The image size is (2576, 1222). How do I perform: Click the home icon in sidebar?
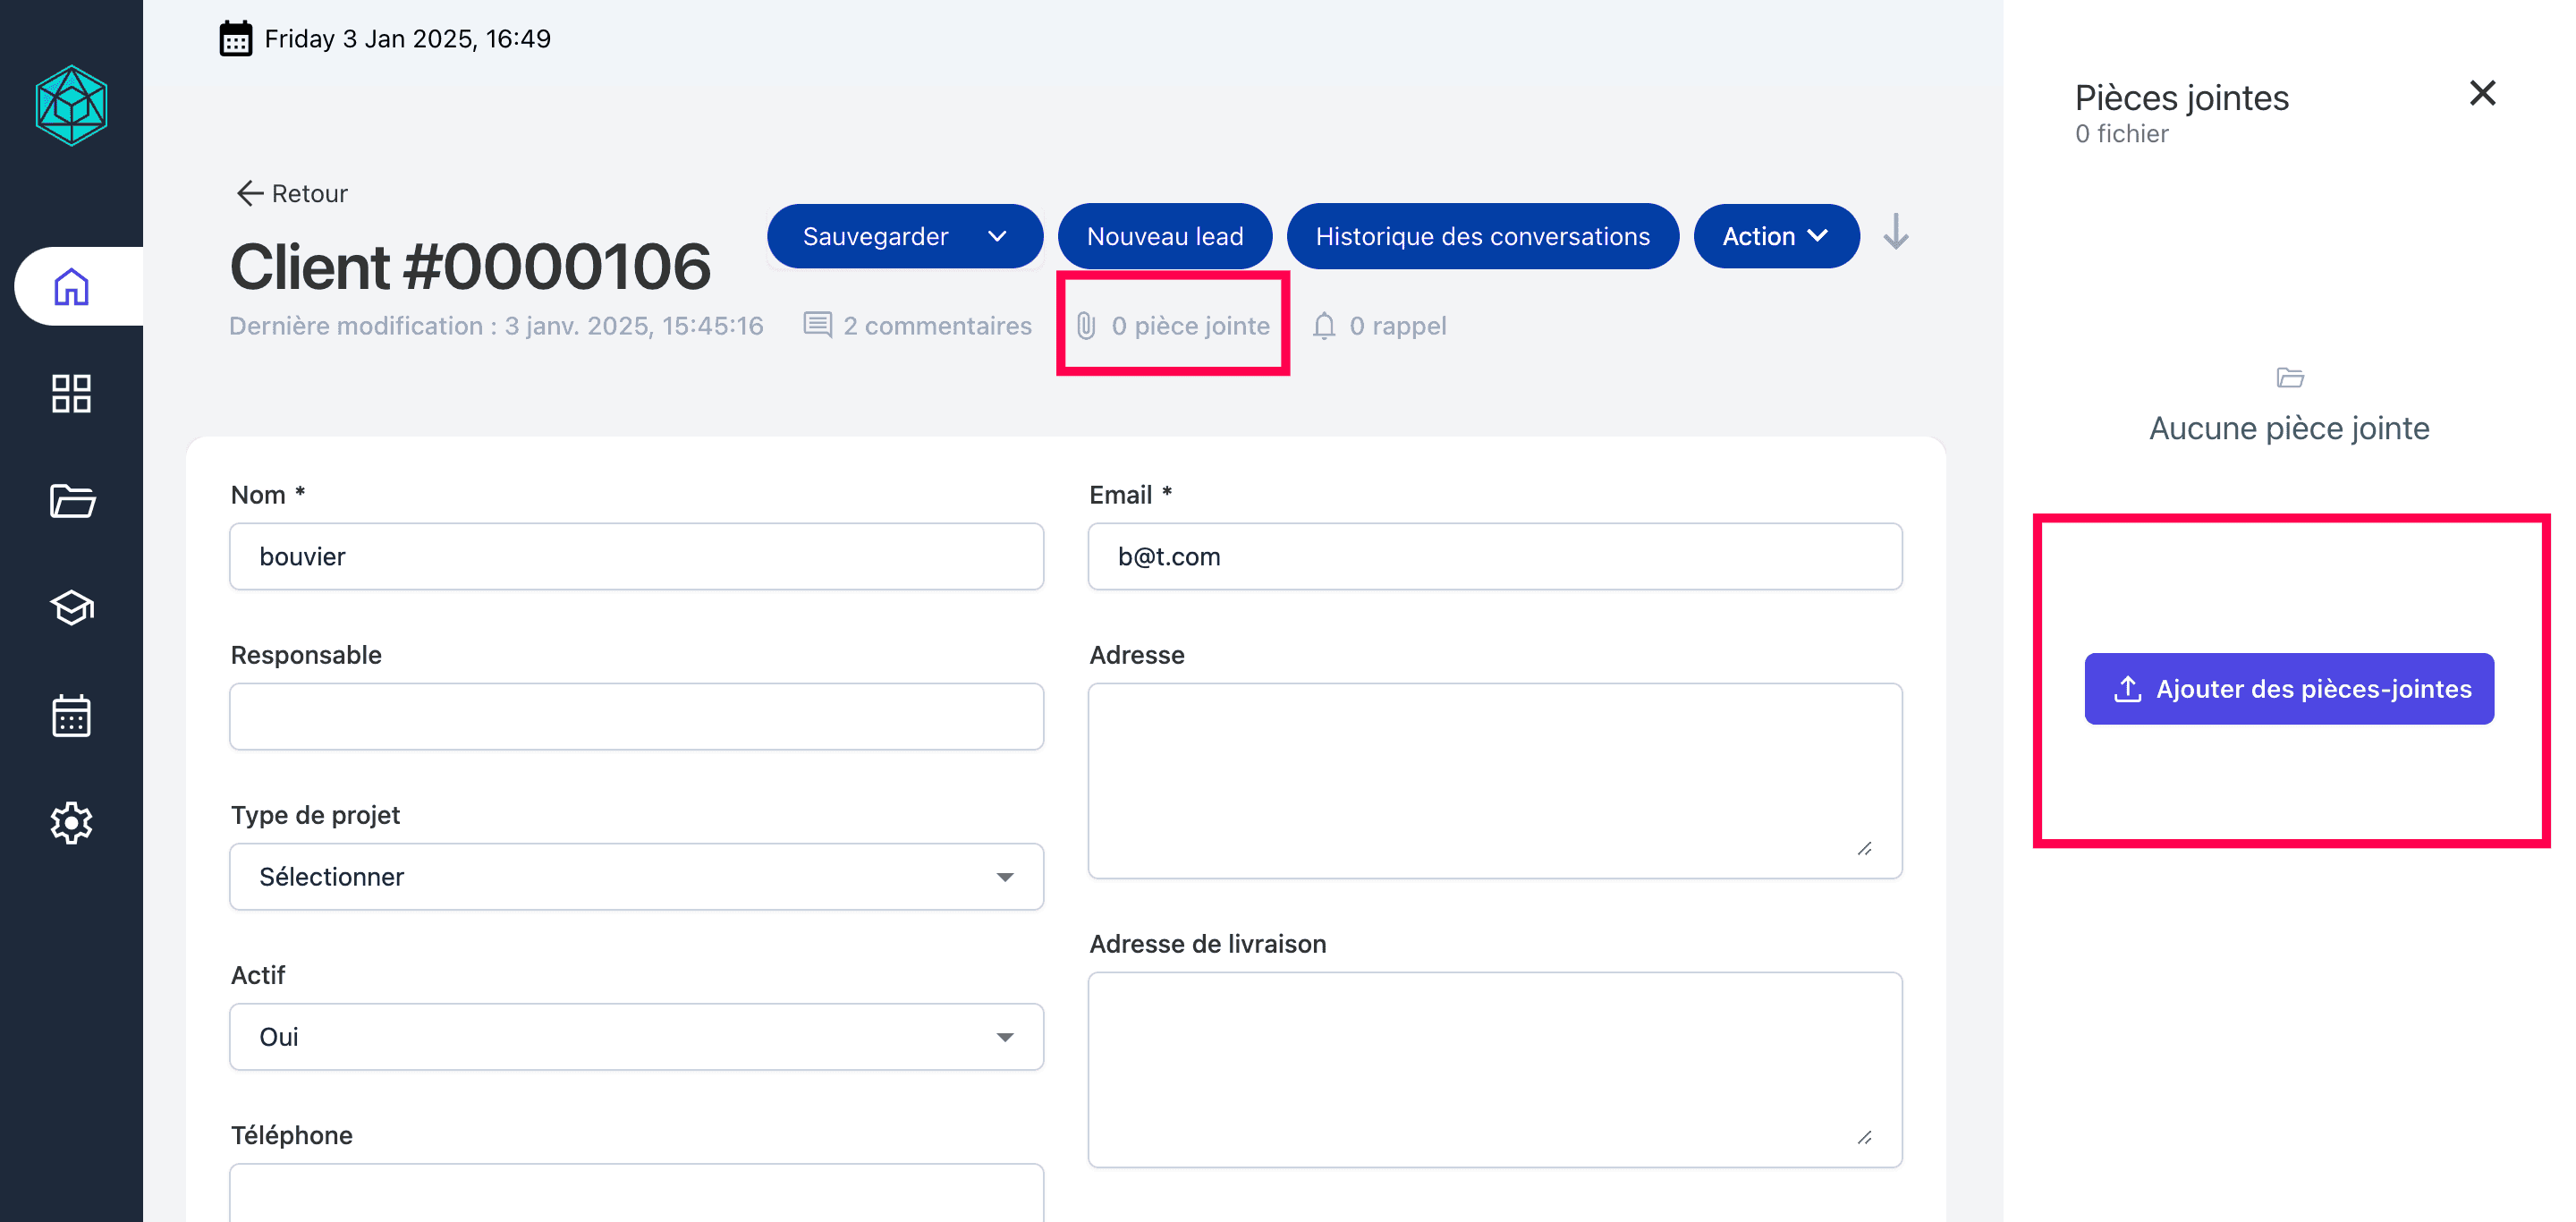pyautogui.click(x=71, y=287)
